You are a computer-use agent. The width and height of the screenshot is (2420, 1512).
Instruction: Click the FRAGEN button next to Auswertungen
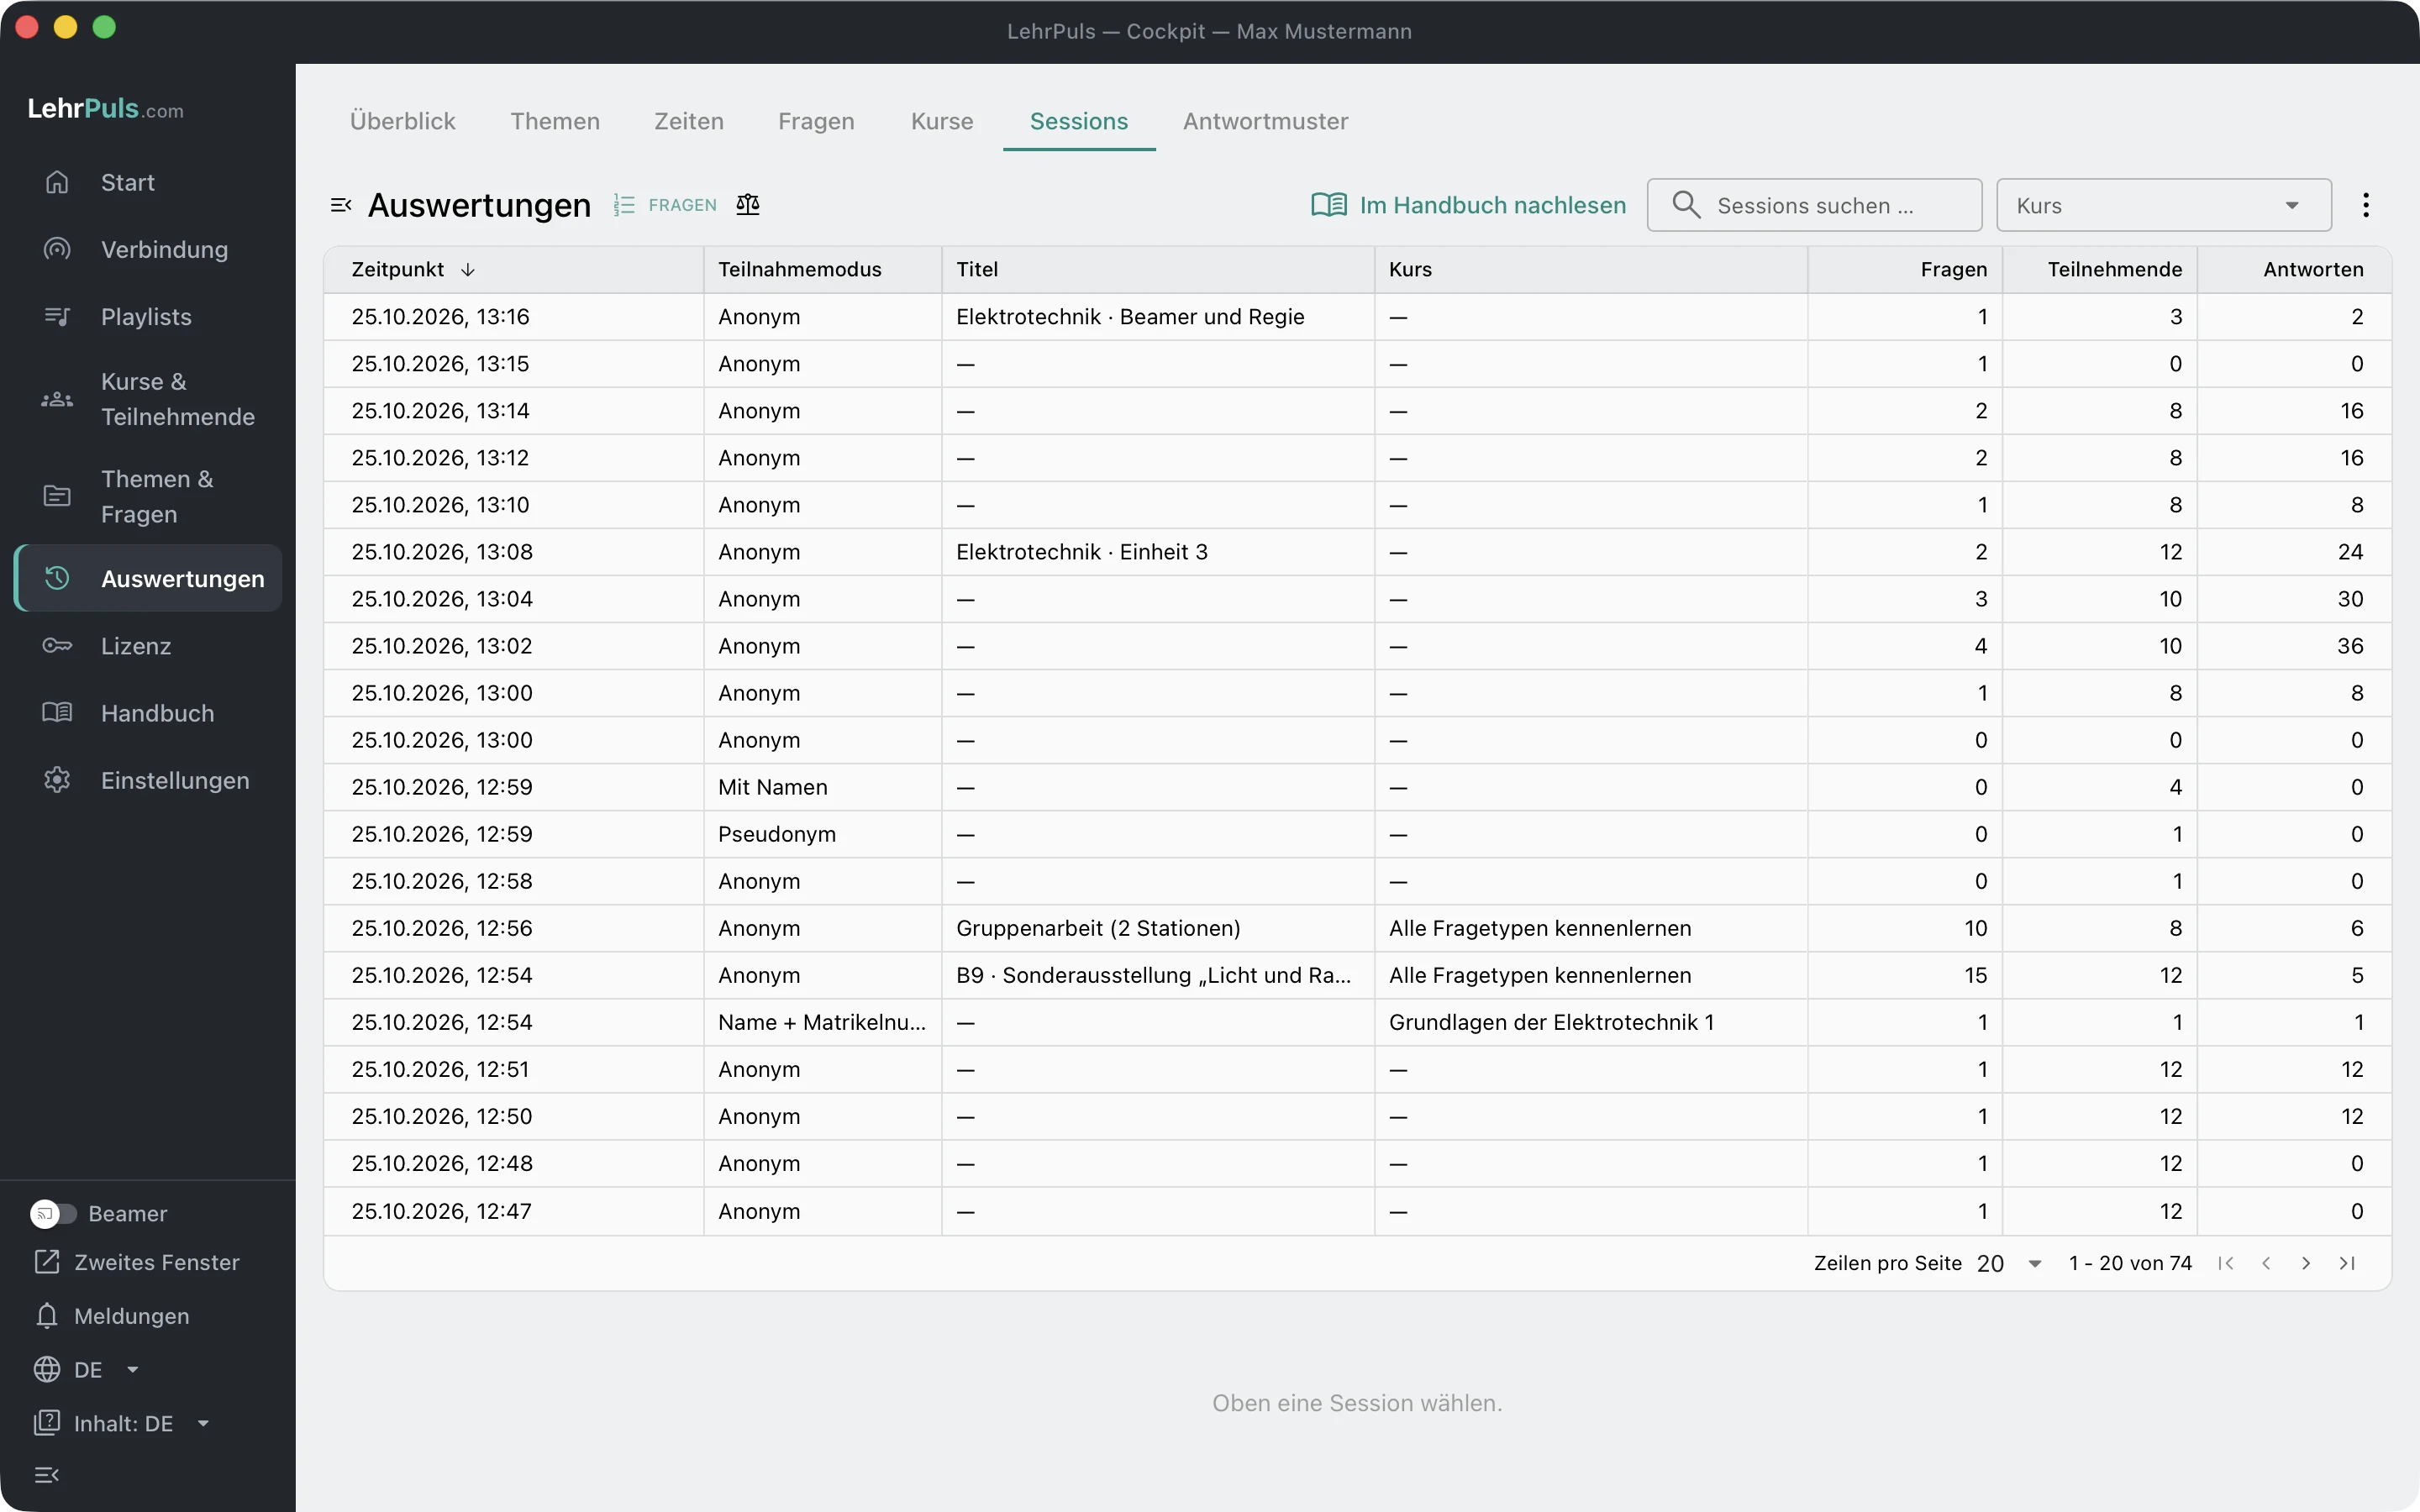[666, 205]
